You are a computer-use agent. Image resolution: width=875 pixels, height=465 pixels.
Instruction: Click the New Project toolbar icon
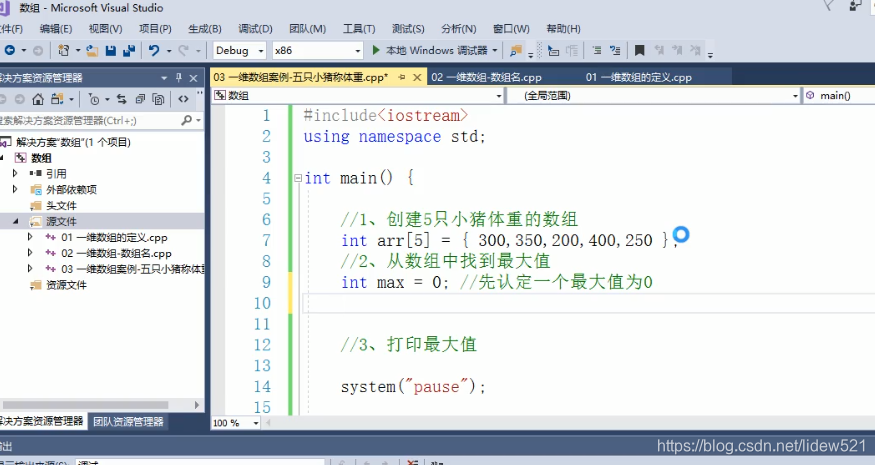[x=64, y=50]
